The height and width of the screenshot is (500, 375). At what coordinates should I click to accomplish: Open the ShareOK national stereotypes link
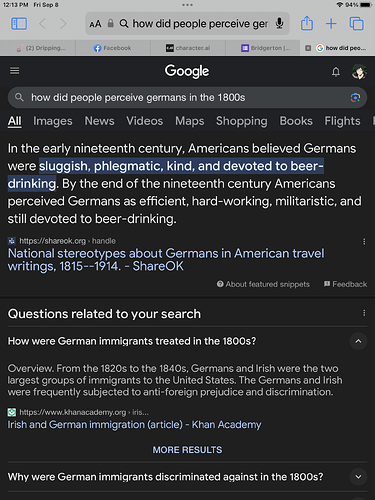click(166, 260)
